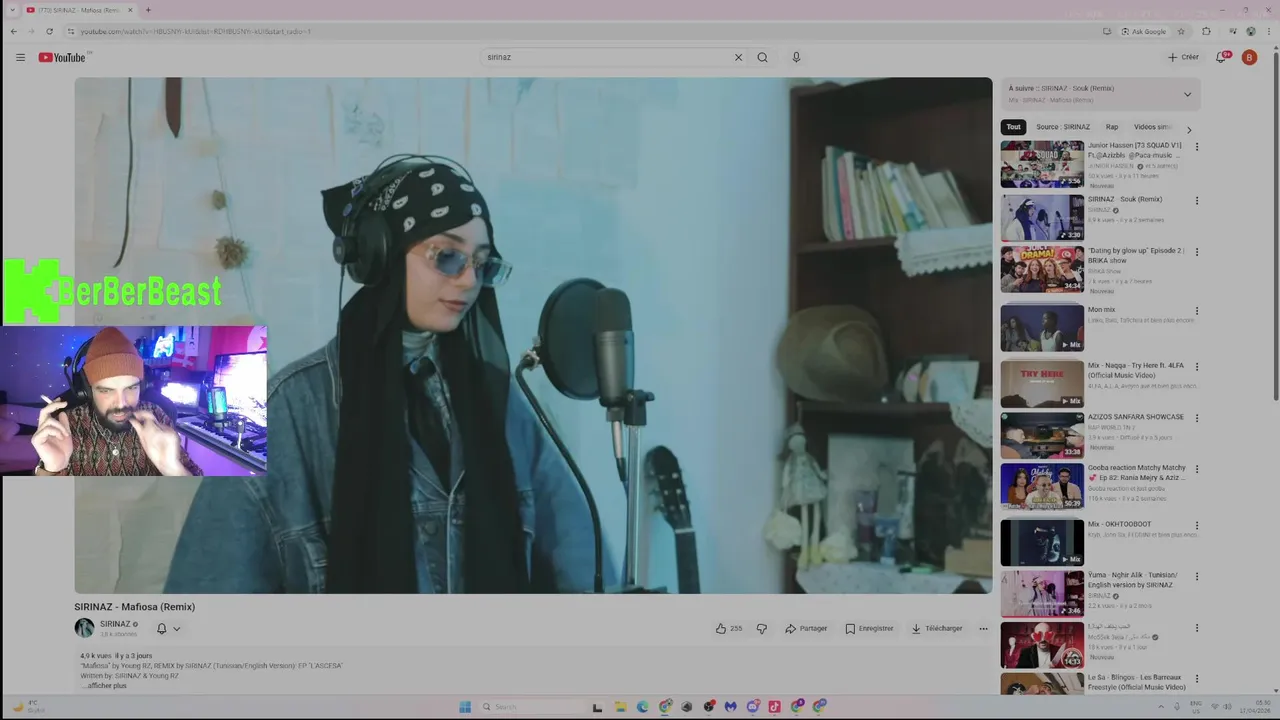Open more actions under the video
Viewport: 1280px width, 720px height.
[983, 628]
